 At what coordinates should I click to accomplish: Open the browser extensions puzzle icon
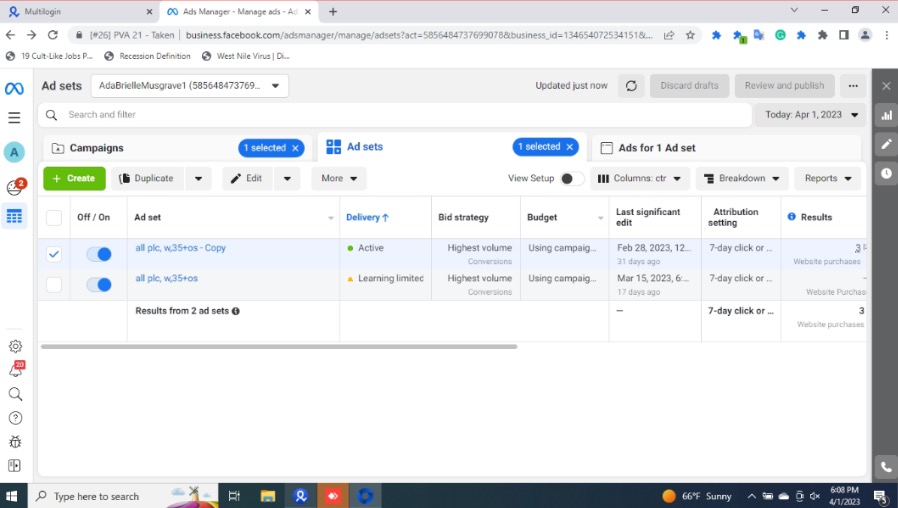coord(822,35)
